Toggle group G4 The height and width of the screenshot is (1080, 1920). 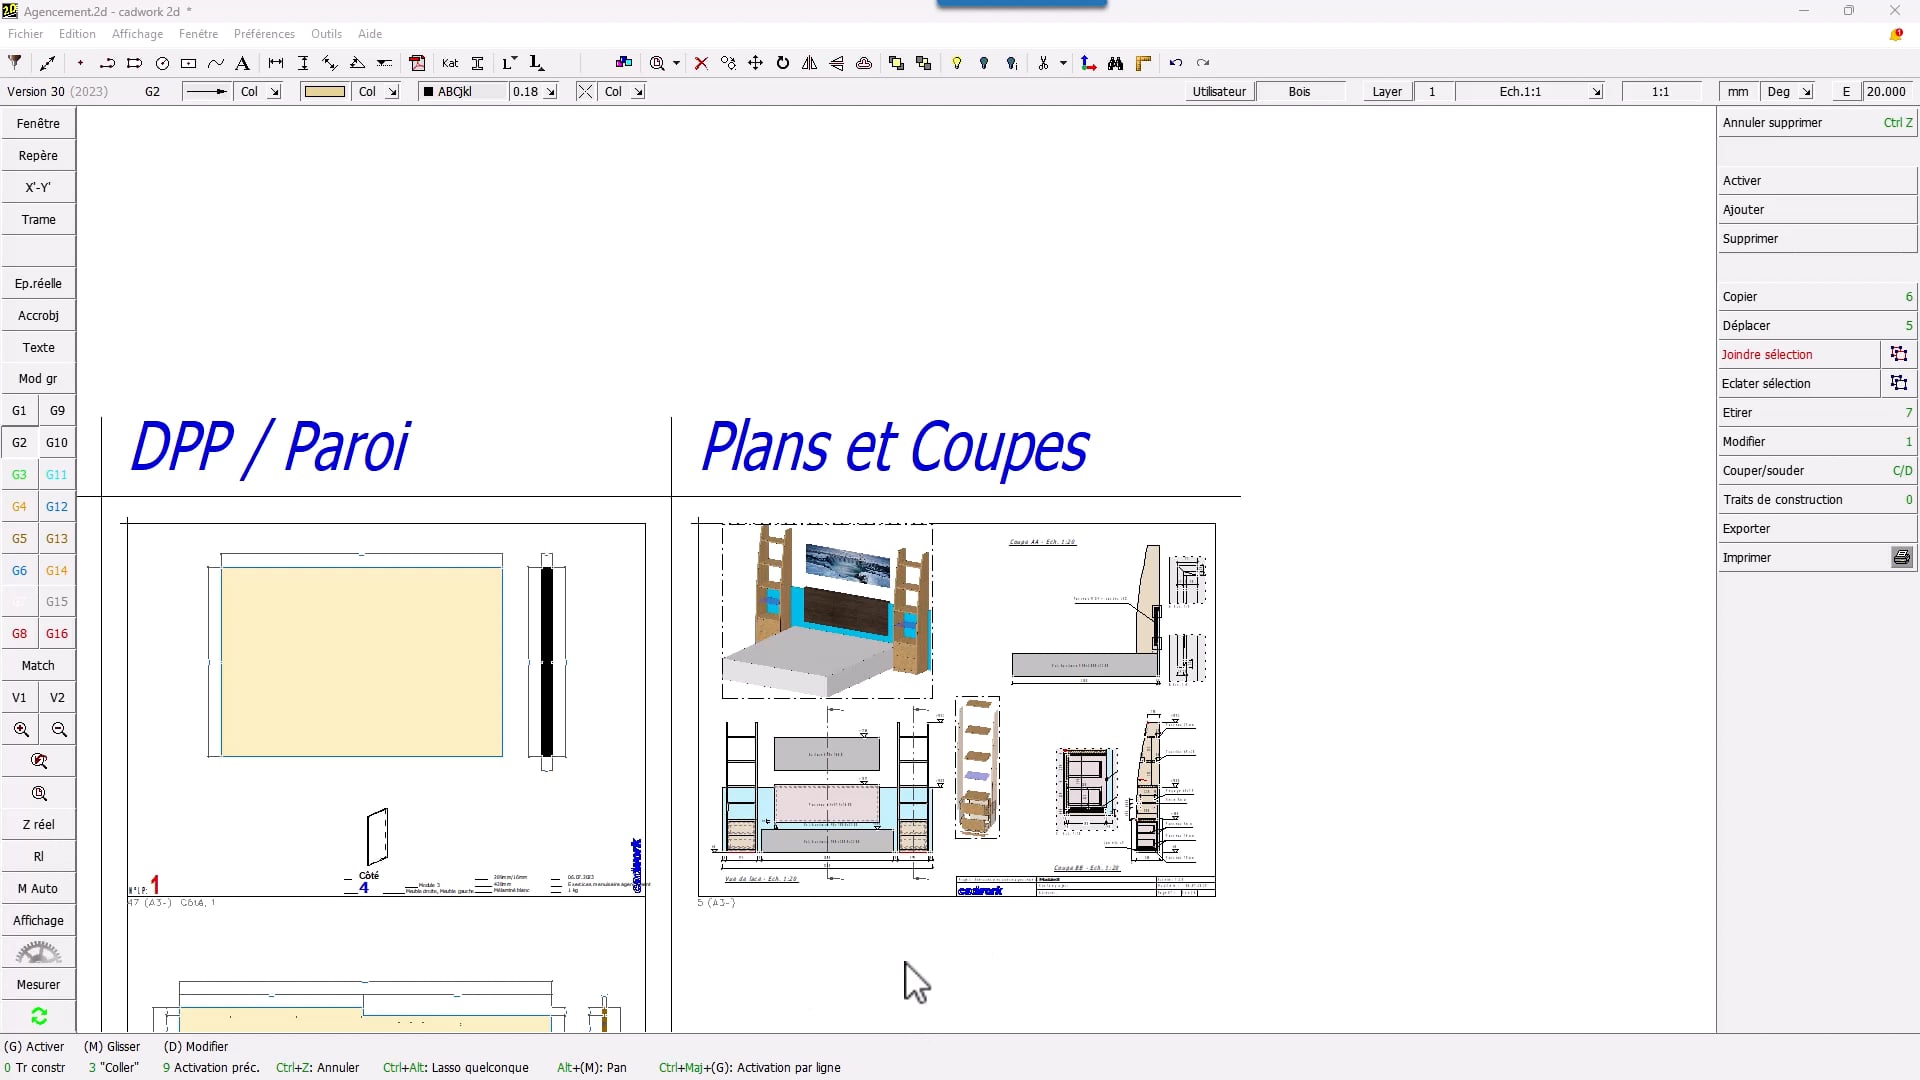(19, 506)
